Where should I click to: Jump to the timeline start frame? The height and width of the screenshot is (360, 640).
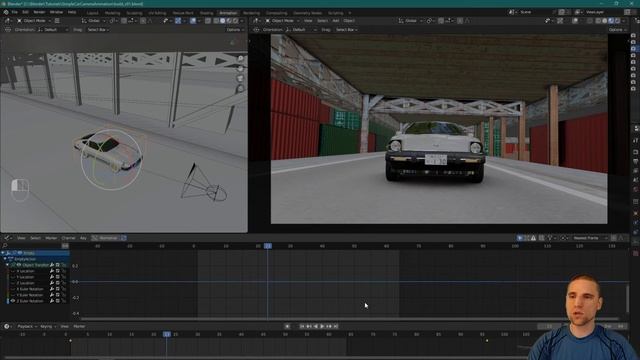(302, 327)
